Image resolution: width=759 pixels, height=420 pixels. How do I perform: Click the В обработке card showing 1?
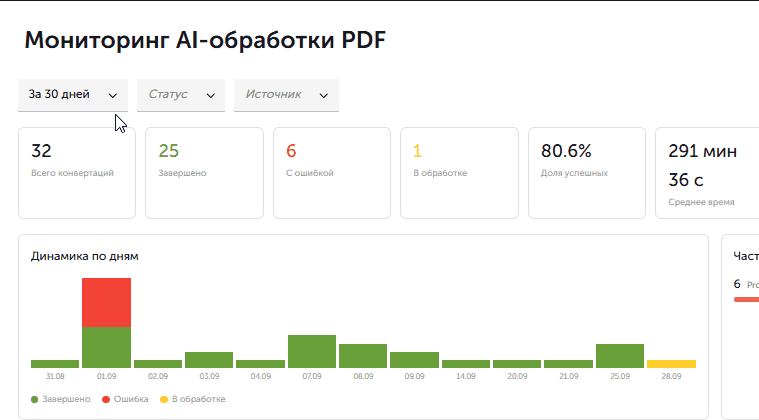tap(459, 173)
